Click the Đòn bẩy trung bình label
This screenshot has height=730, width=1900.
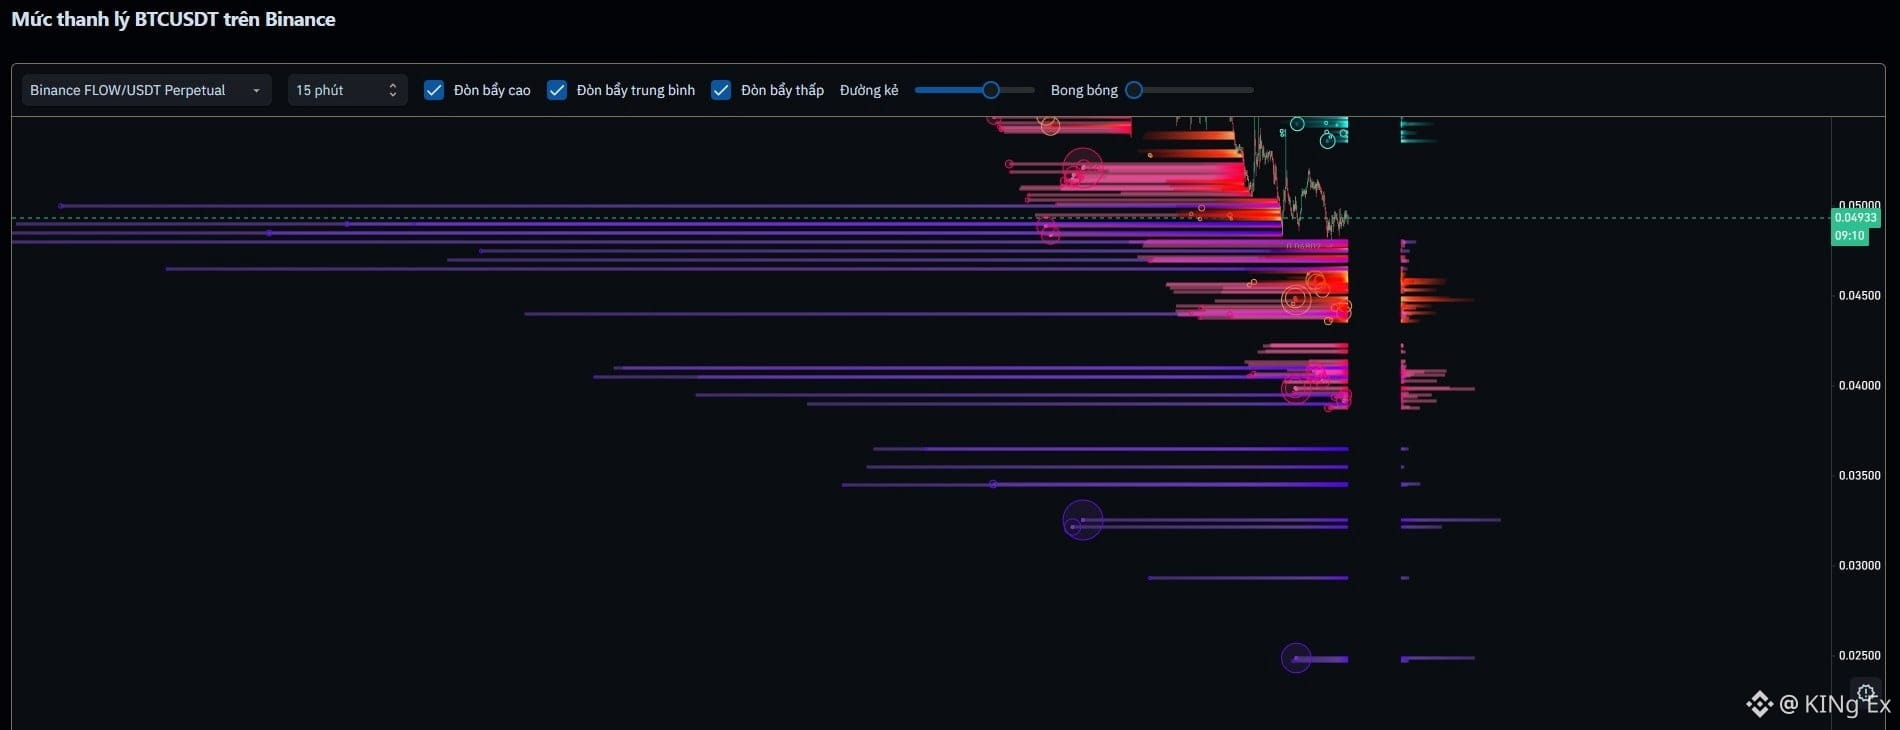(636, 90)
